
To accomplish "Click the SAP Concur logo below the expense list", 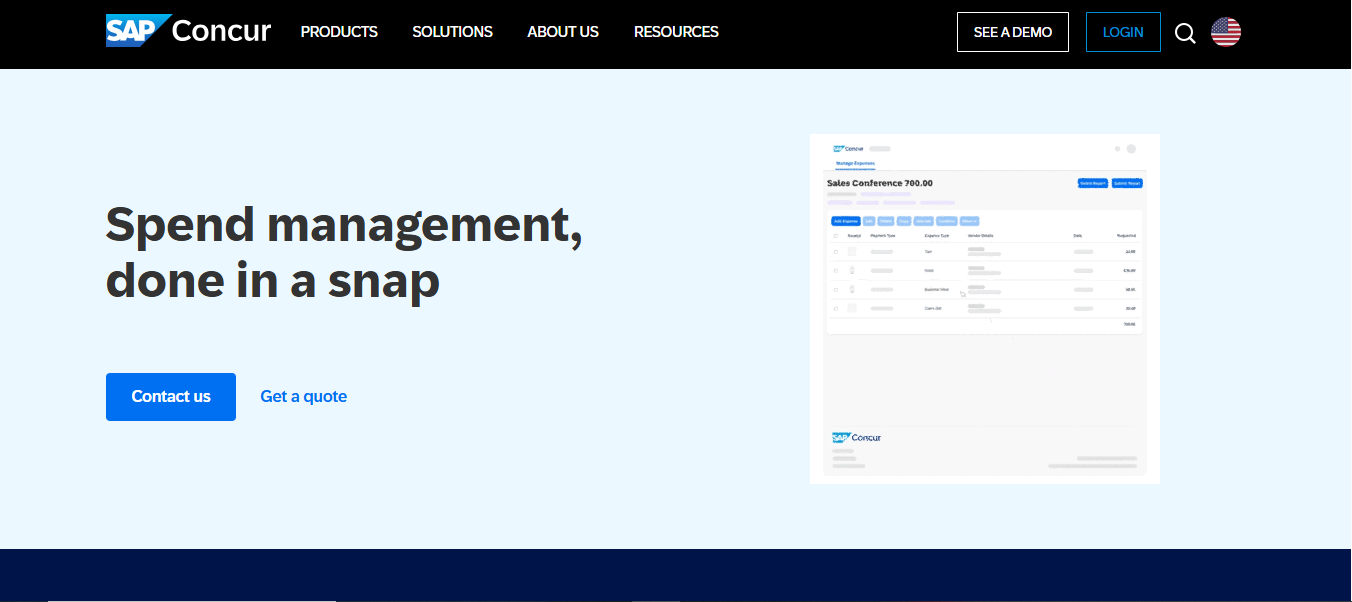I will click(855, 437).
